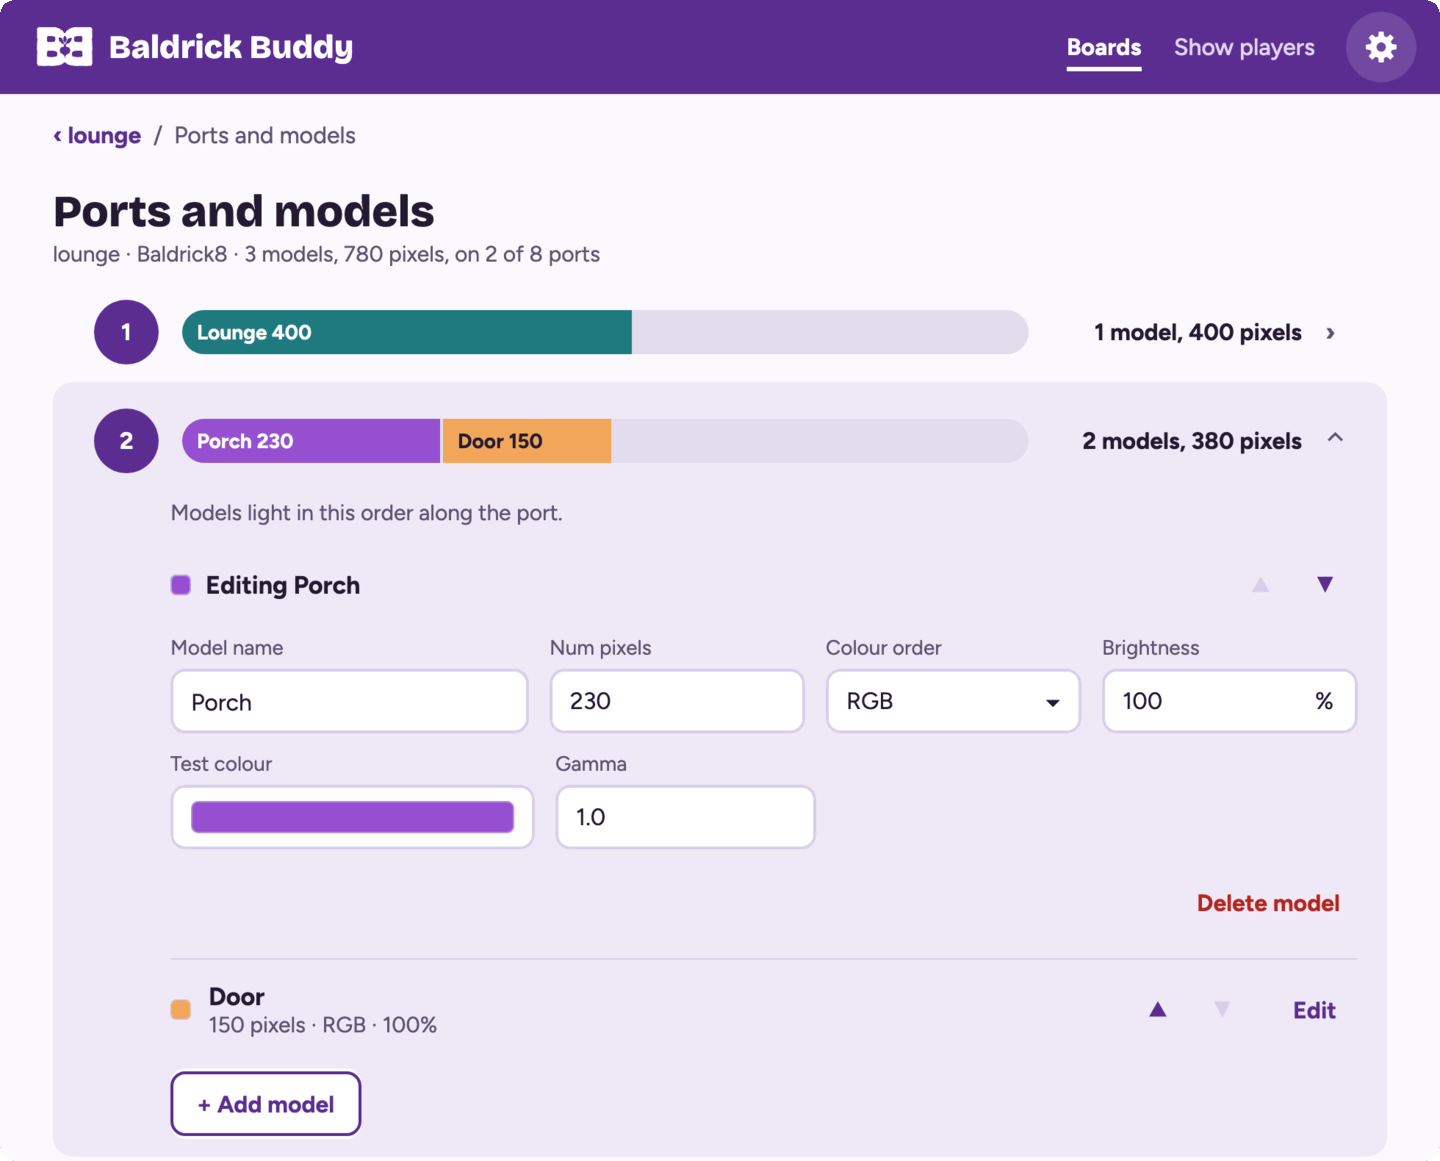Click the Baldrick Buddy logo icon
This screenshot has height=1161, width=1440.
(x=64, y=47)
